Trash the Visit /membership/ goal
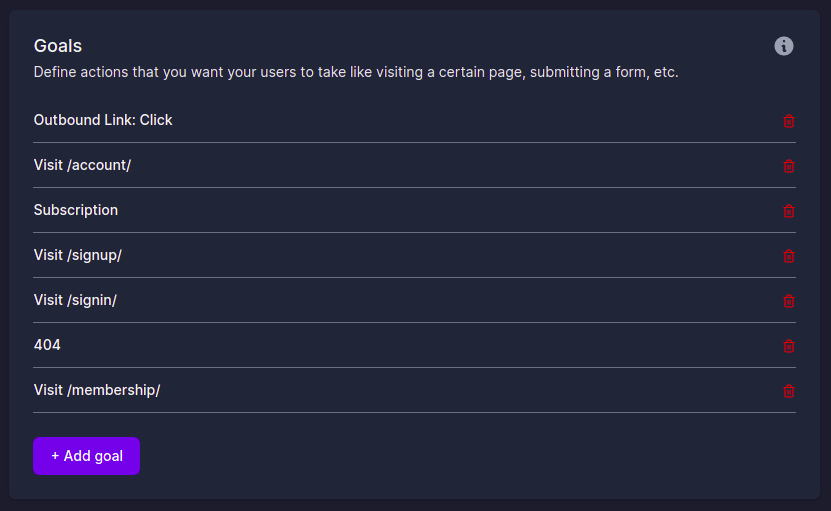The height and width of the screenshot is (511, 831). [x=789, y=391]
